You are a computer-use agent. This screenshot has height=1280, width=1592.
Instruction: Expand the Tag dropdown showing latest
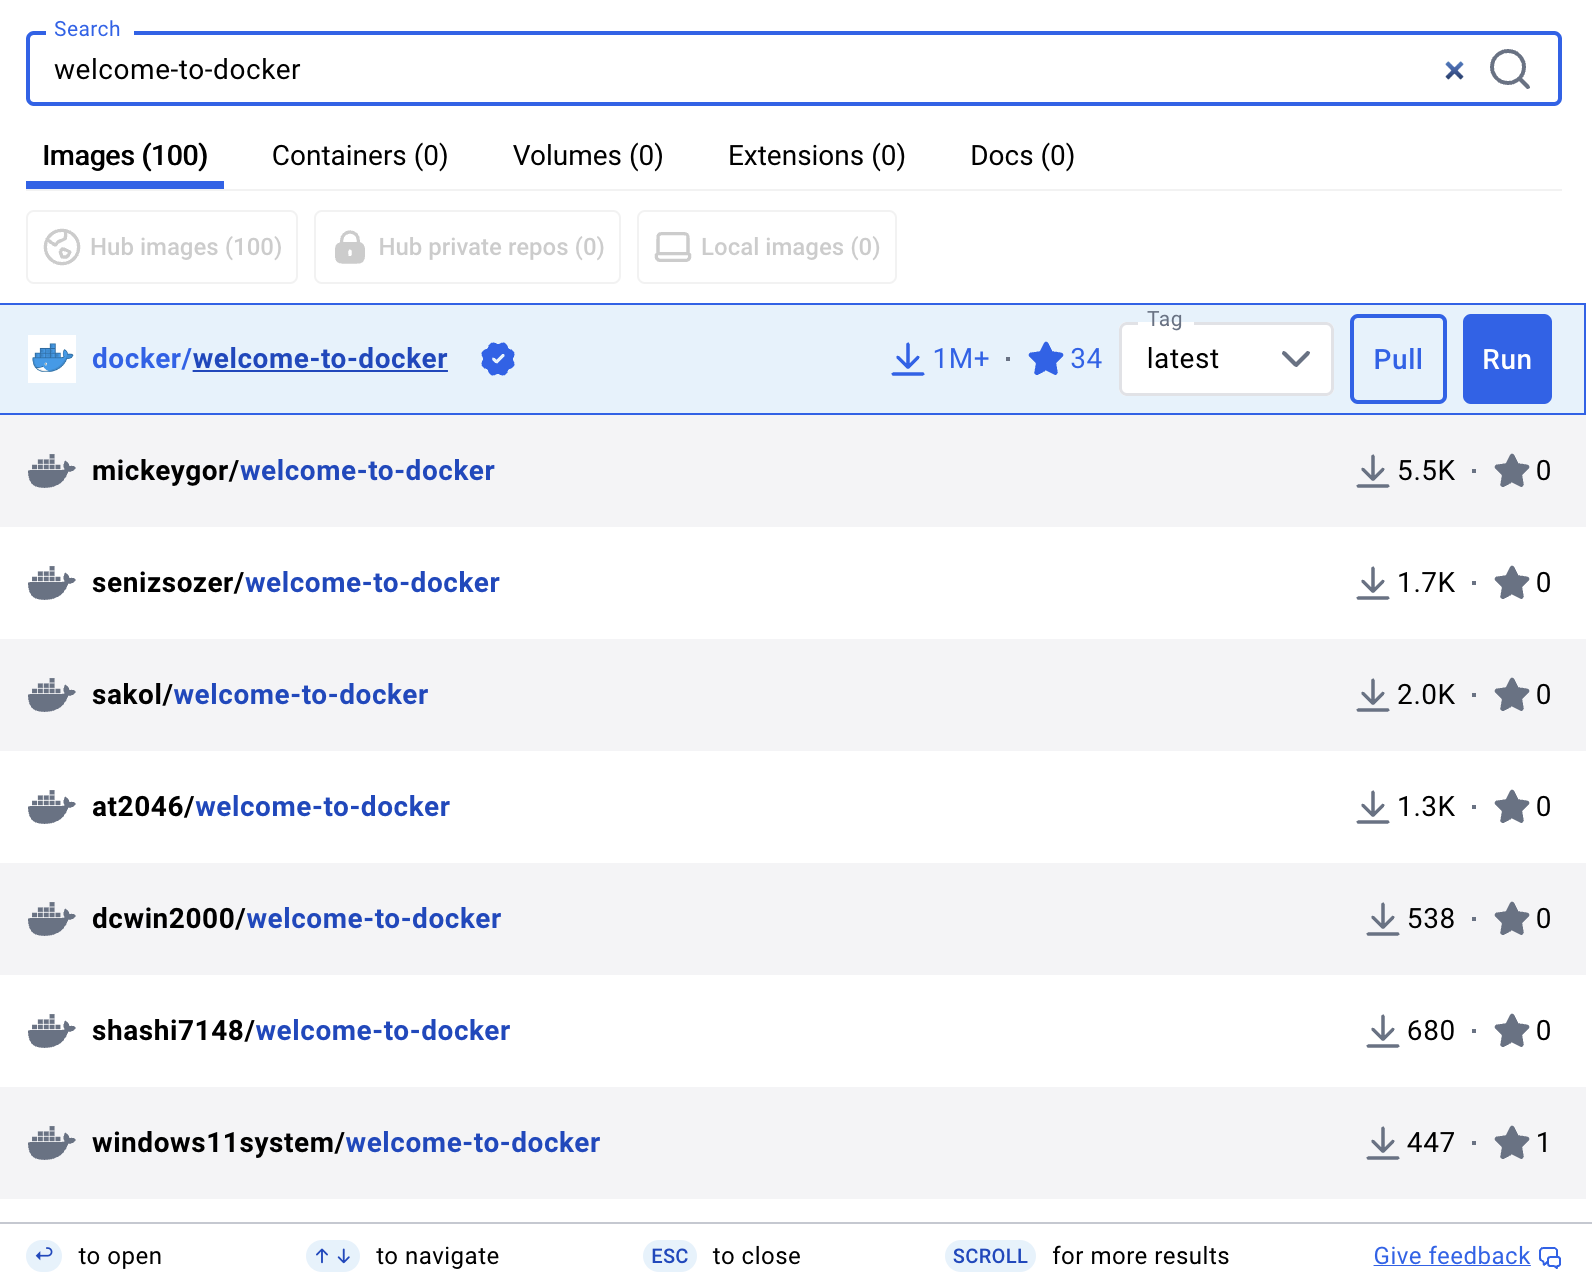tap(1226, 359)
